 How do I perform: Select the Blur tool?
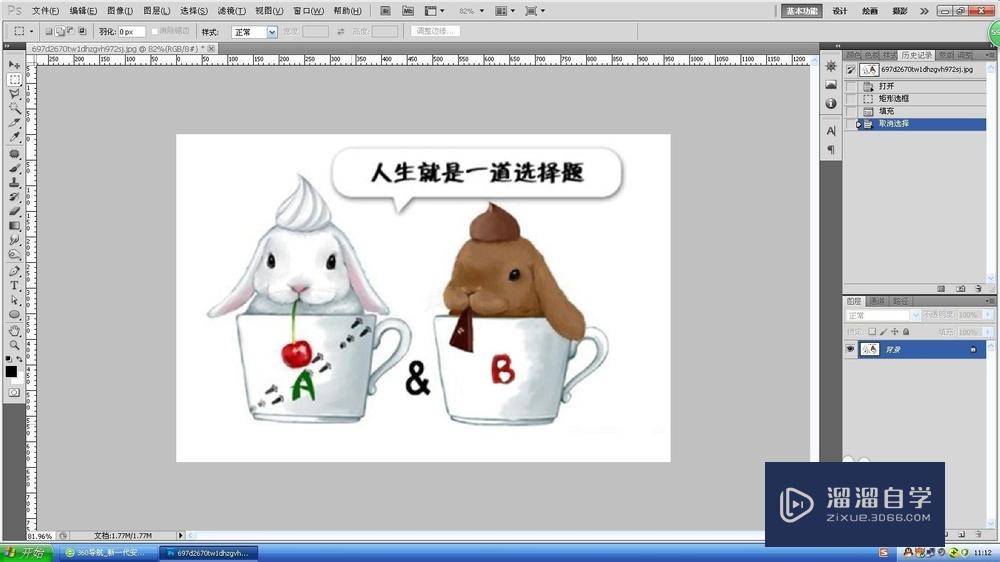14,239
